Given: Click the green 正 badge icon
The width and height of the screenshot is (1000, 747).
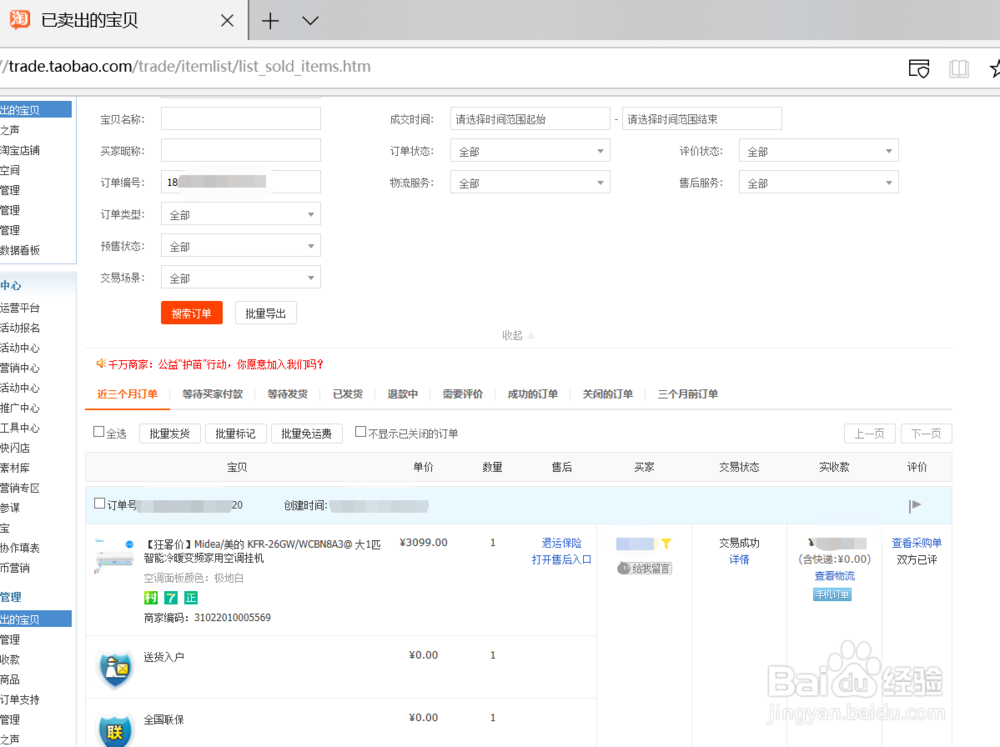Looking at the screenshot, I should click(191, 598).
